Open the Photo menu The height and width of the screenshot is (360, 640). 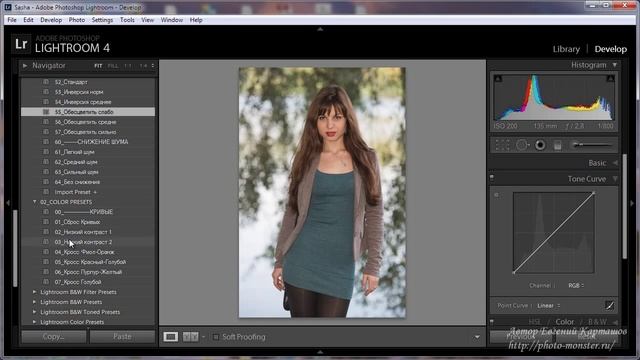77,20
